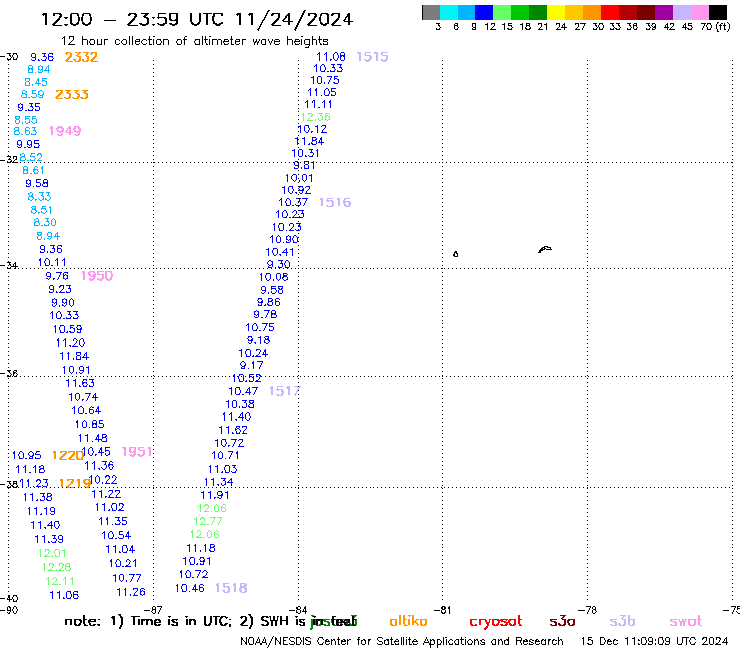Pick the bright red 33 ft color segment
This screenshot has width=740, height=650.
point(610,12)
